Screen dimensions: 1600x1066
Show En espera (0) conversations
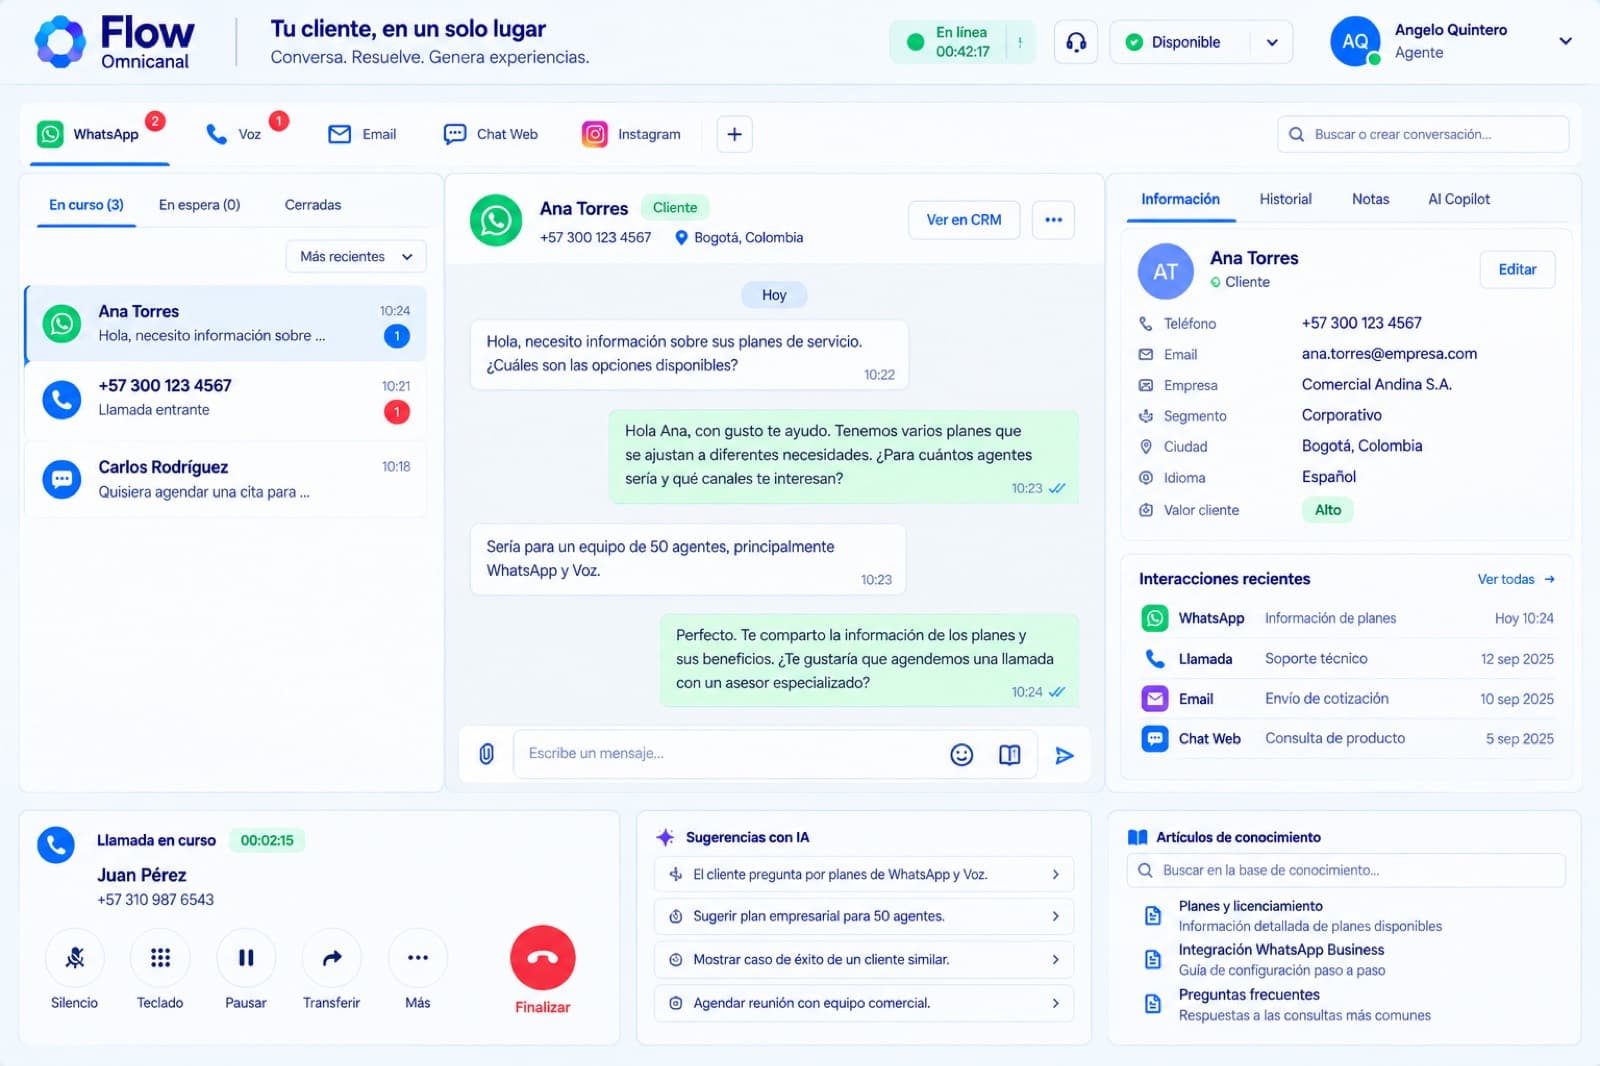pos(199,205)
